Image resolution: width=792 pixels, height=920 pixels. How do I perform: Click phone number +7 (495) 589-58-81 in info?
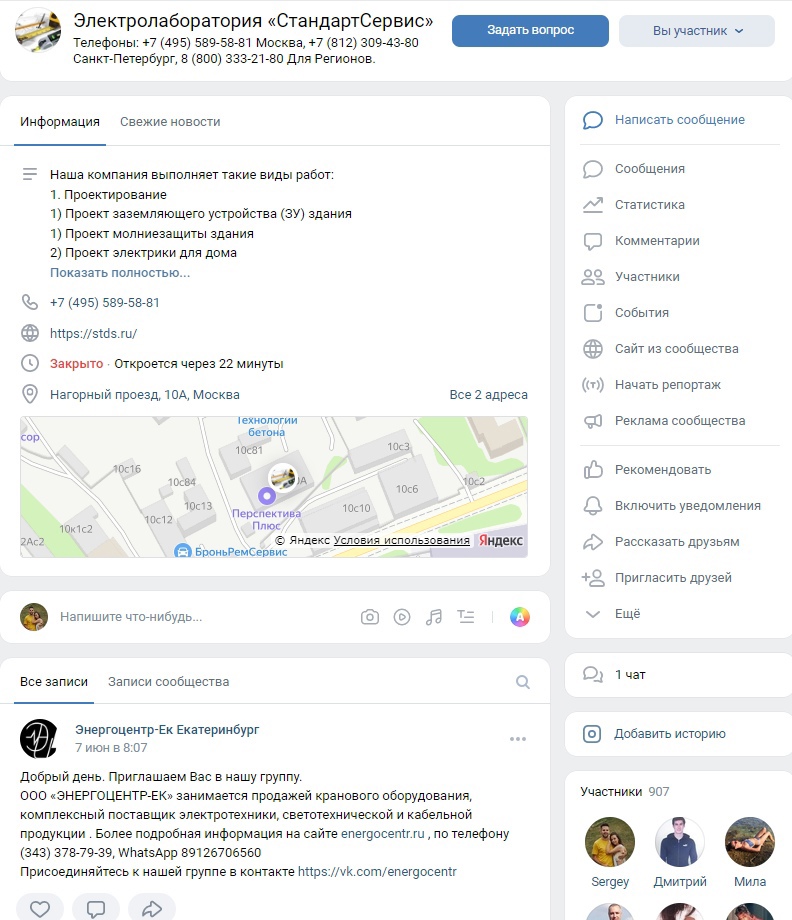[x=104, y=303]
